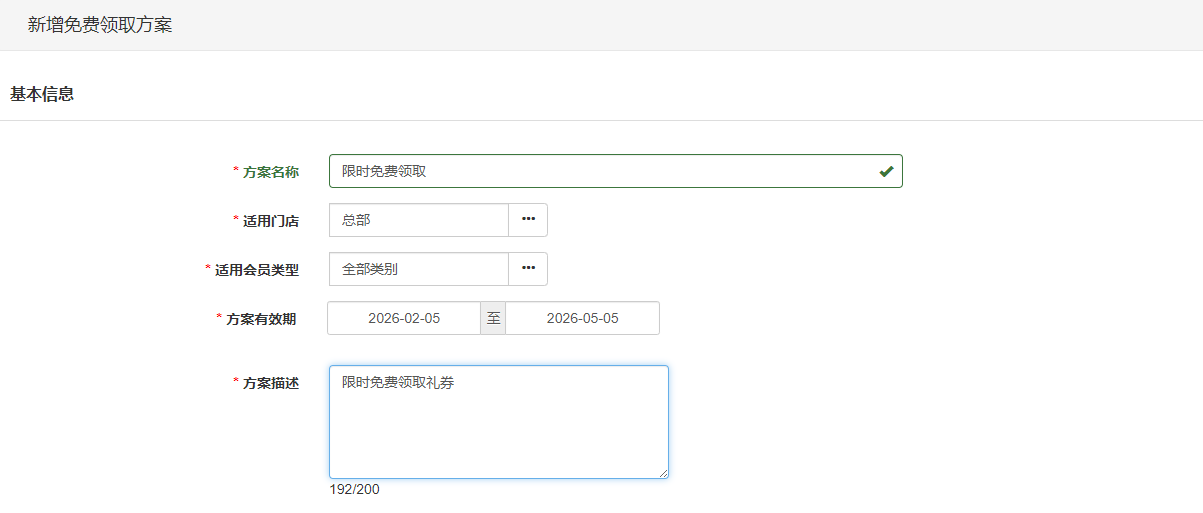Click the 适用门店 field label
The height and width of the screenshot is (513, 1203).
270,221
